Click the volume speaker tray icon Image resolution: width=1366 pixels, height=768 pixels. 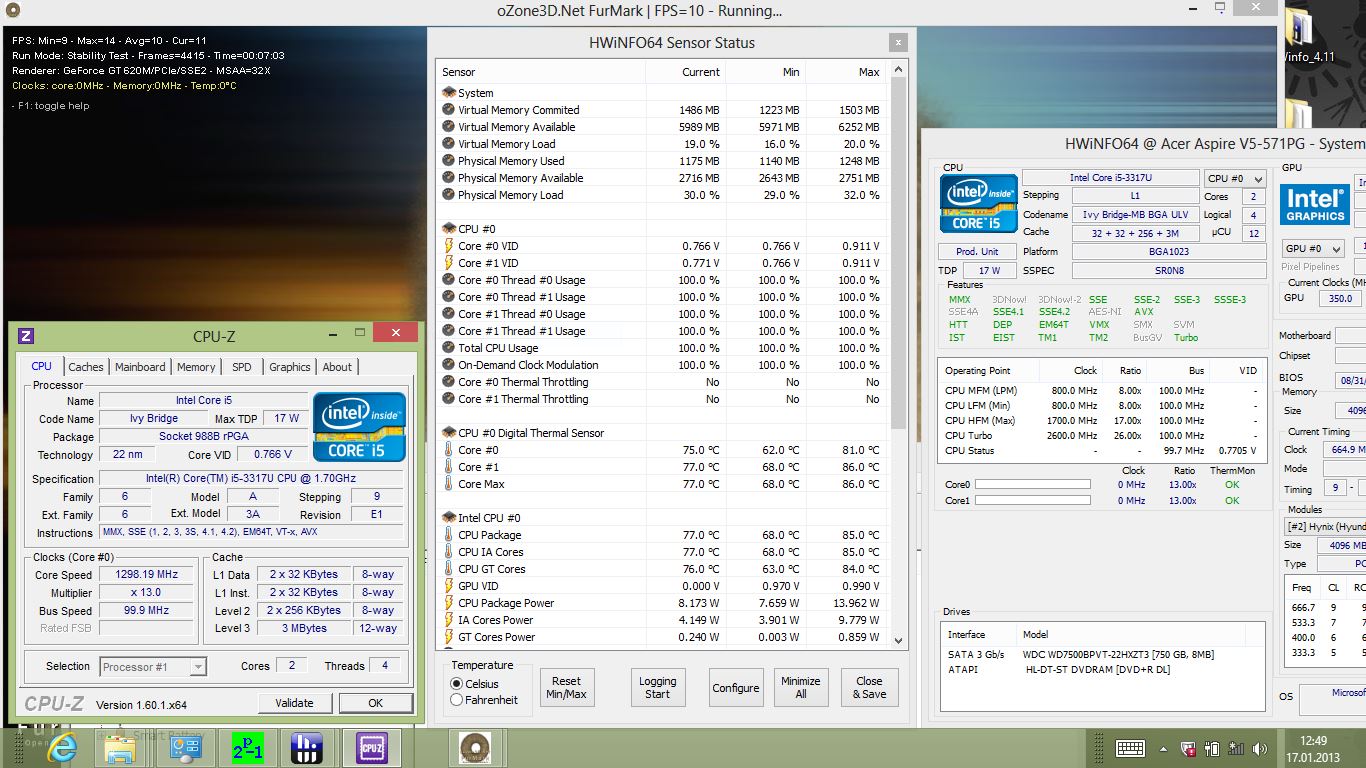[x=1260, y=748]
